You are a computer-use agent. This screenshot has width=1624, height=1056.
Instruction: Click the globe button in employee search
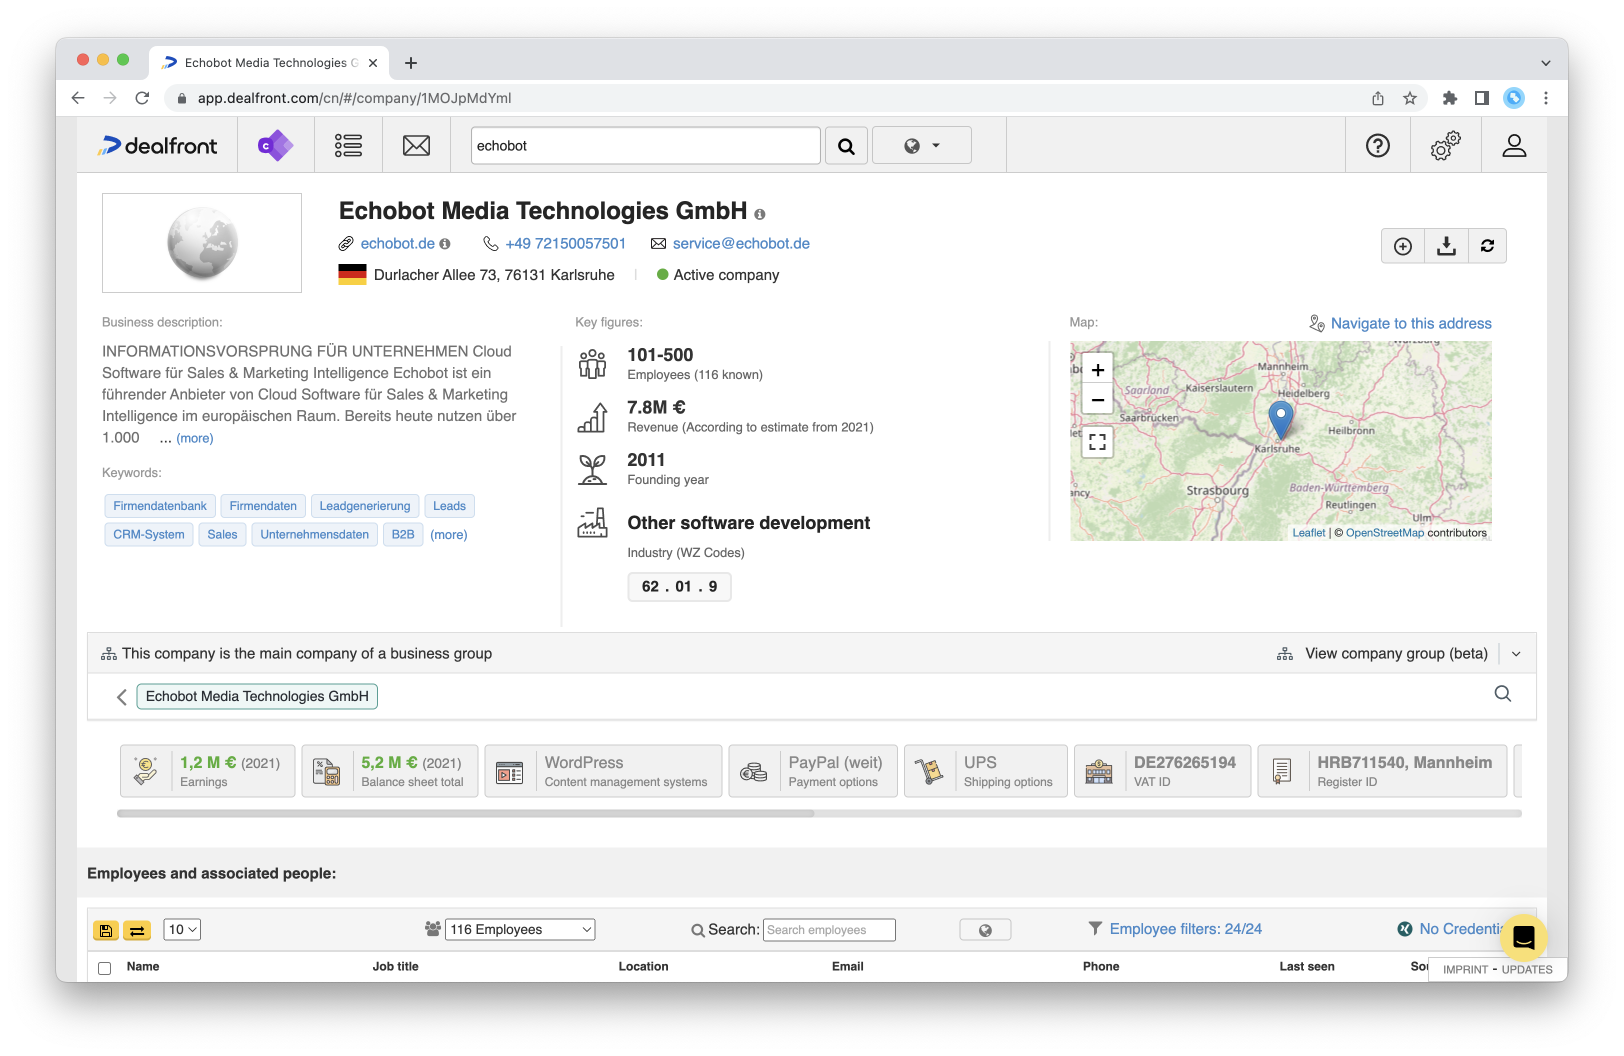click(x=985, y=930)
